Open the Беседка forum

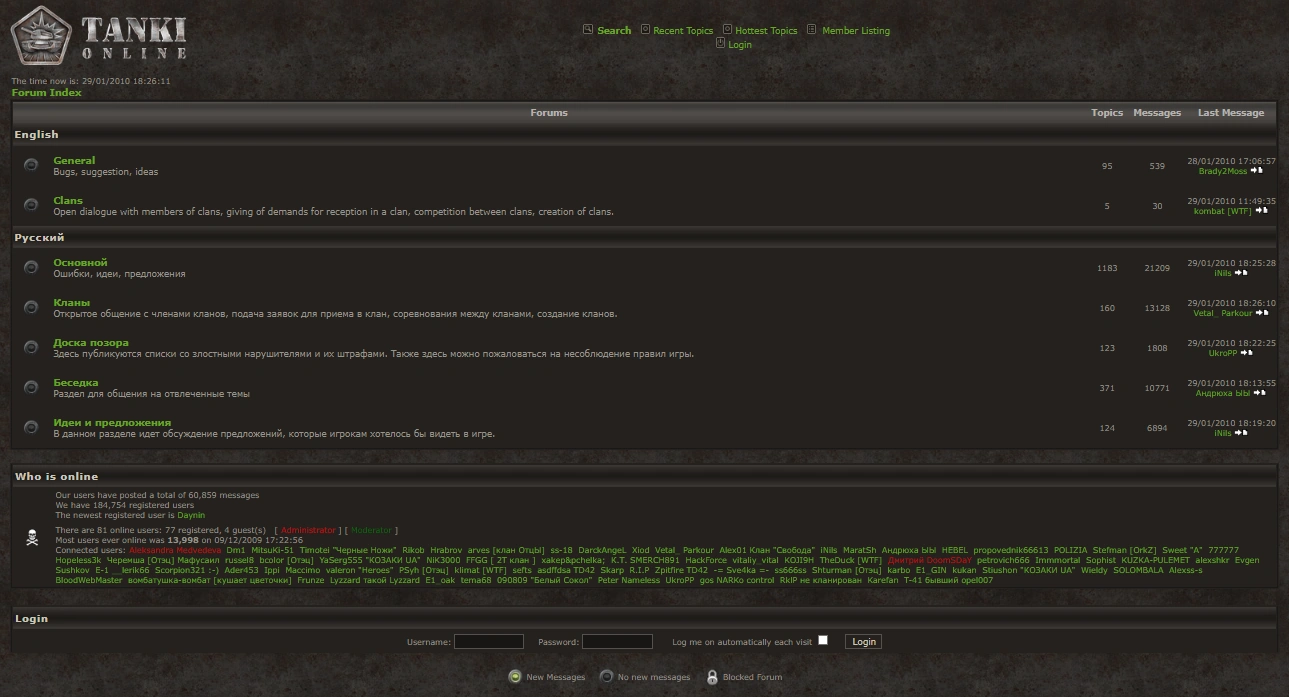tap(76, 382)
